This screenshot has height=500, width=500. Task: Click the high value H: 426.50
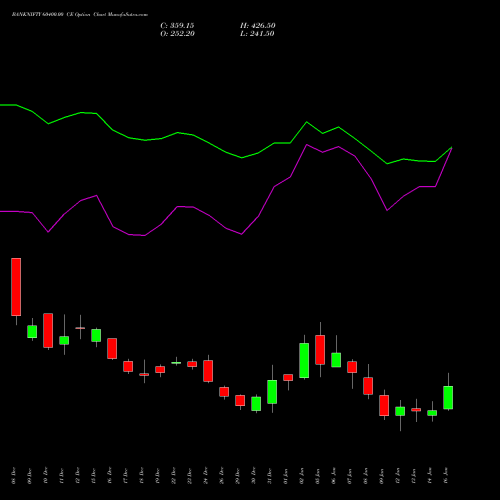click(x=258, y=26)
